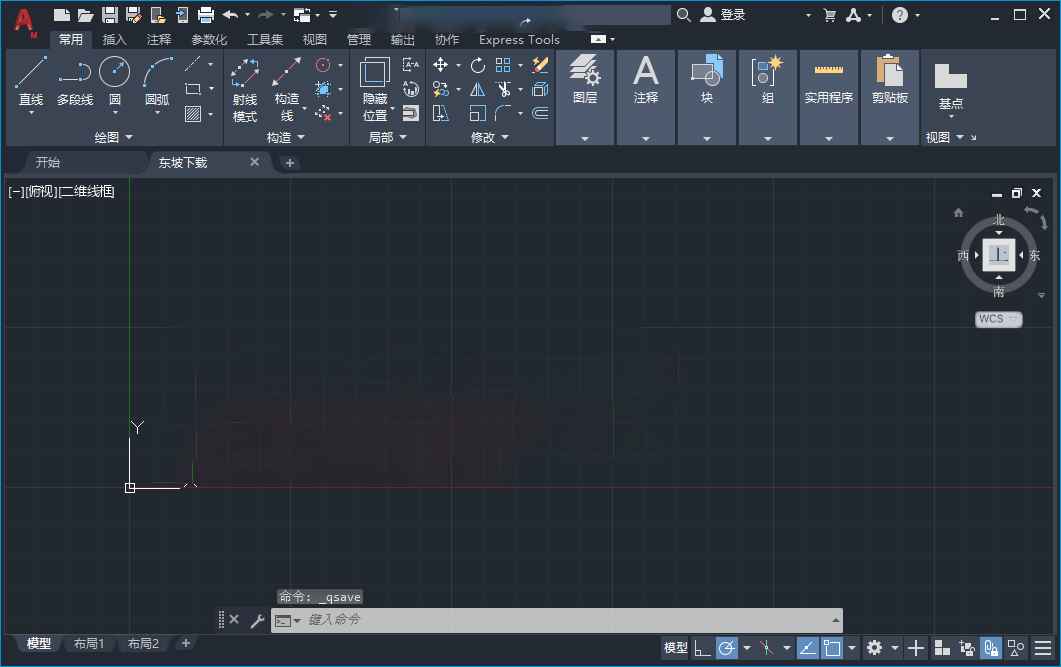
Task: Click the Hatch pattern icon in 绘图 panel
Action: point(193,114)
